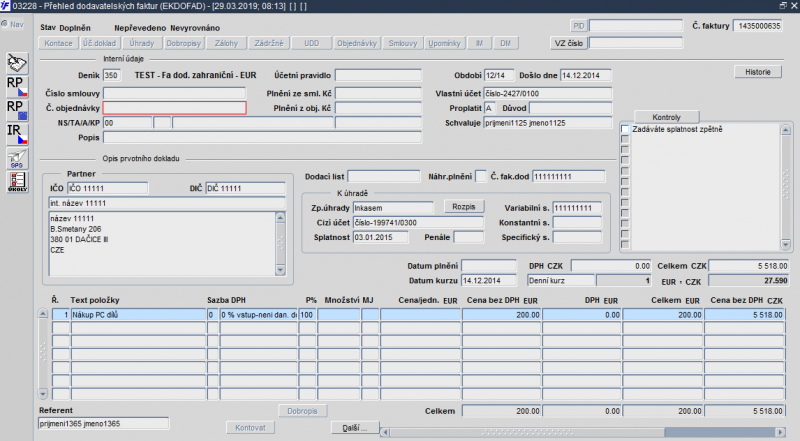Viewport: 800px width, 441px height.
Task: Open the ÚKOLY tasks icon
Action: pos(17,182)
